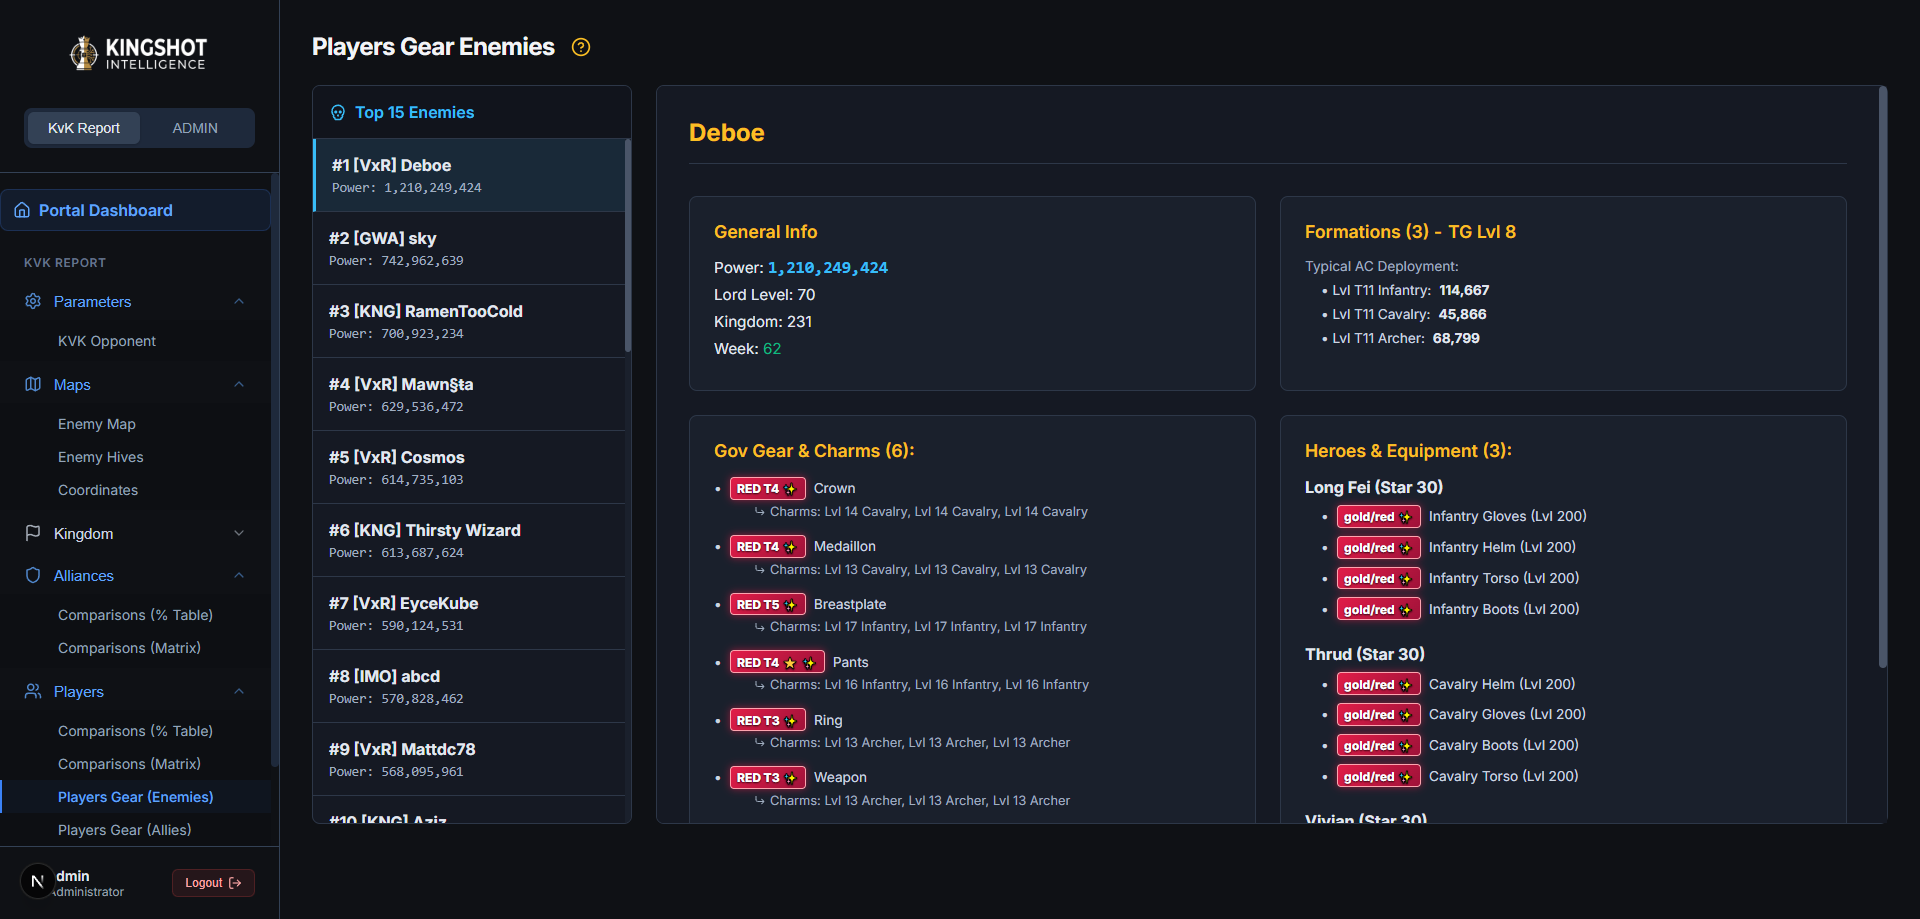Click the RED T4 badge next to Pants
1920x919 pixels.
click(x=777, y=662)
